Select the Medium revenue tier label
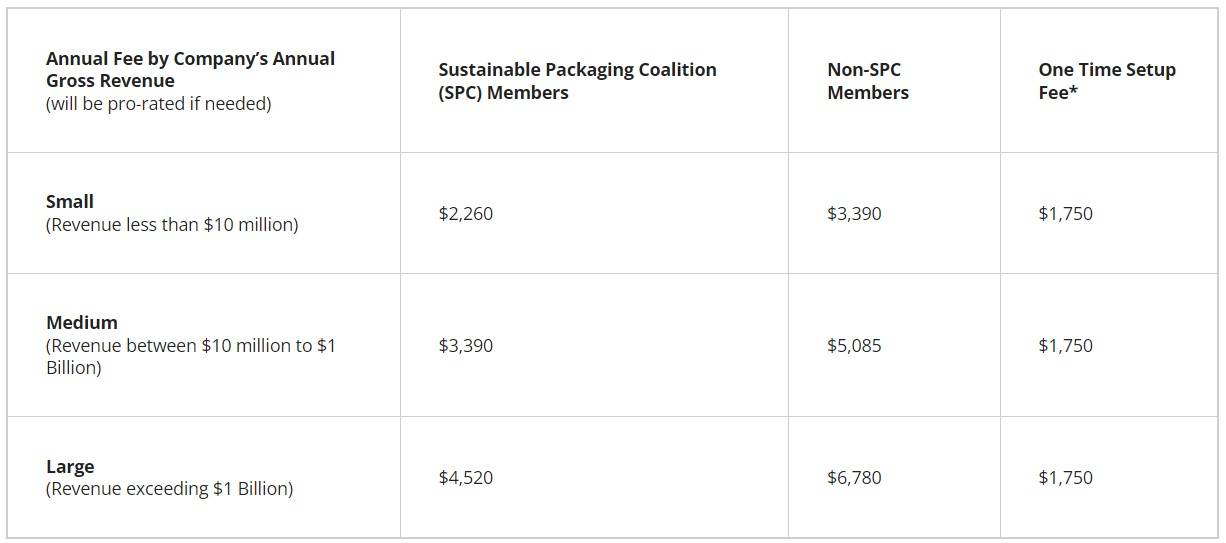 [x=82, y=322]
